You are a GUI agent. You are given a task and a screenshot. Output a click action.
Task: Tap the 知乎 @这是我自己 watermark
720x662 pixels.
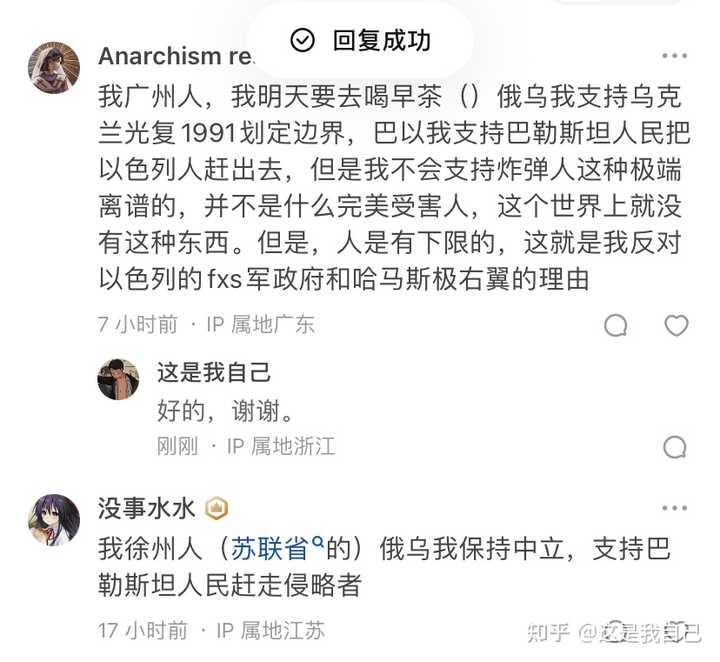(614, 634)
